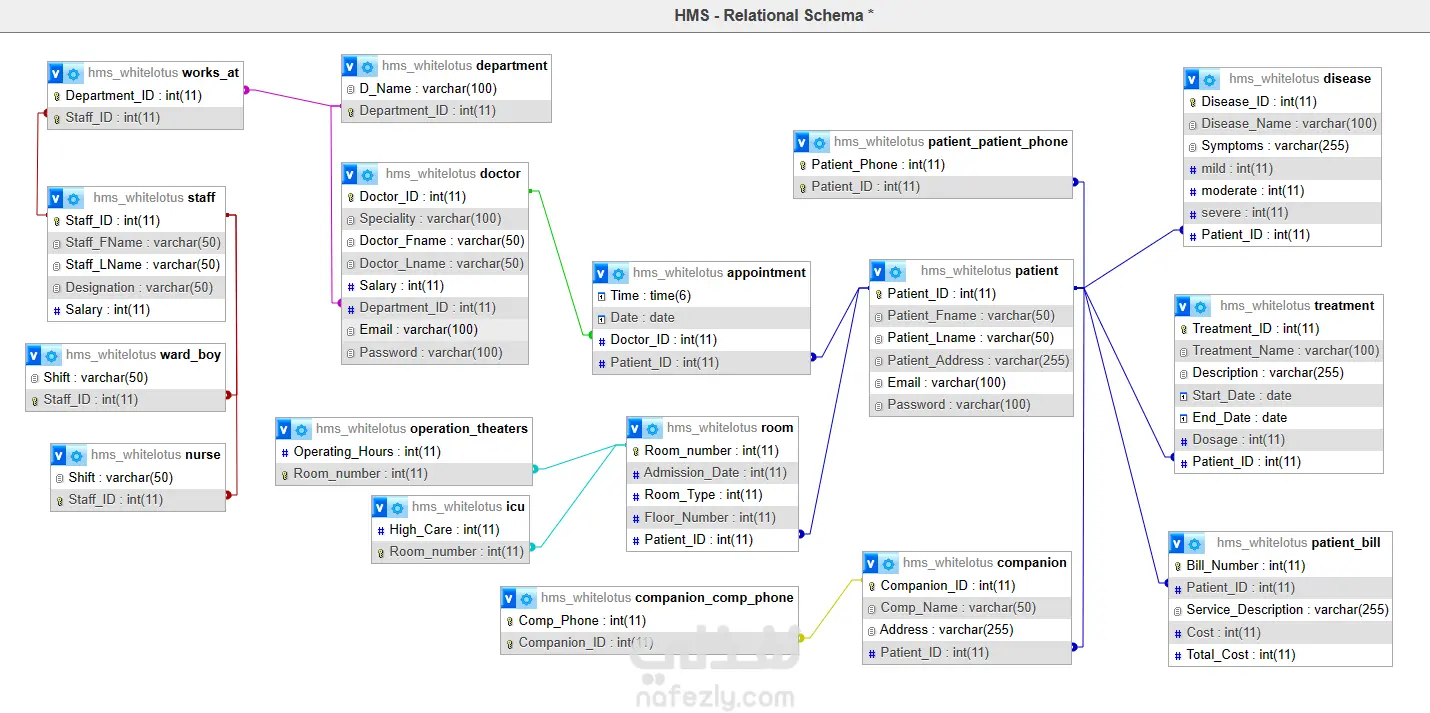The image size is (1430, 713).
Task: Select High_Care column in icu table
Action: tap(451, 530)
